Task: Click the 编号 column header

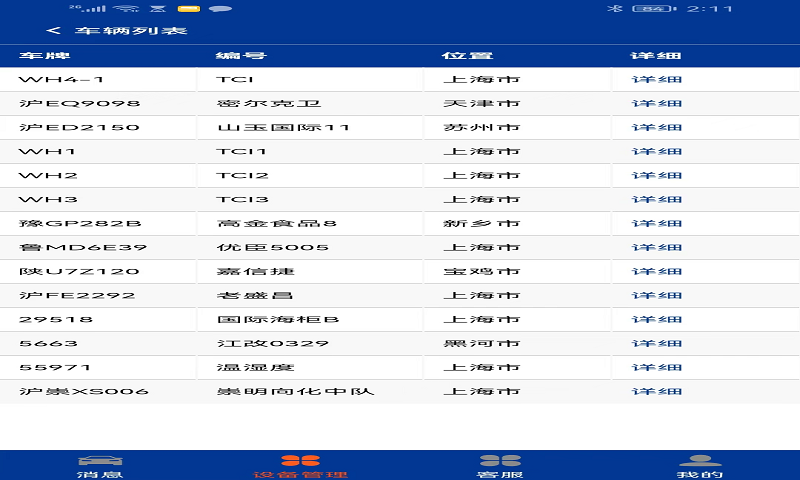Action: coord(241,55)
